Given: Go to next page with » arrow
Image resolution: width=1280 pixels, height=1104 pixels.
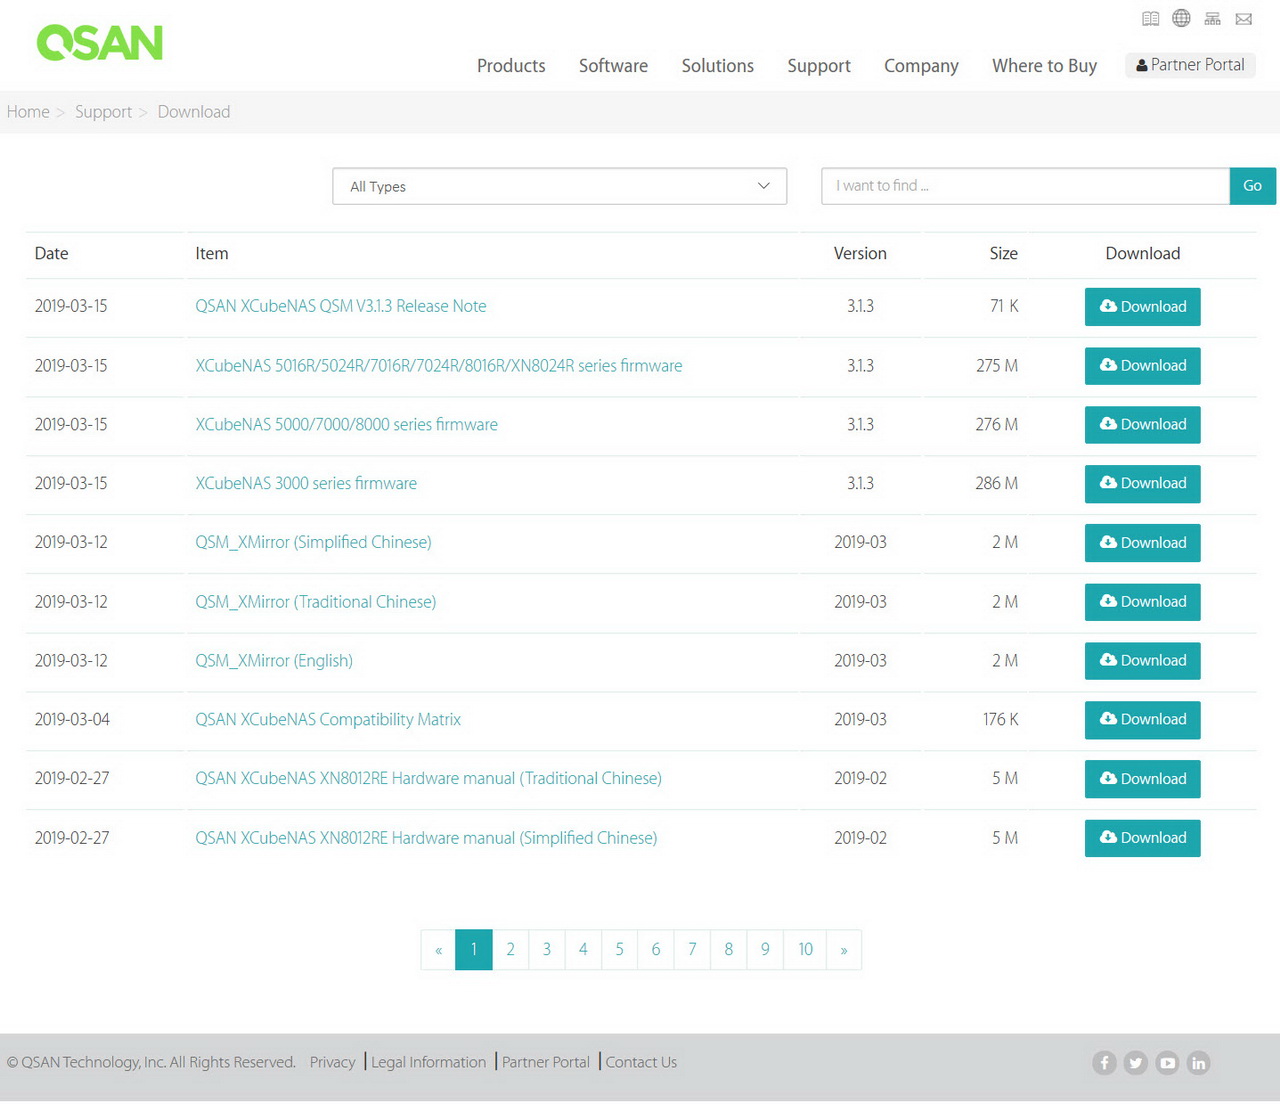Looking at the screenshot, I should coord(844,950).
